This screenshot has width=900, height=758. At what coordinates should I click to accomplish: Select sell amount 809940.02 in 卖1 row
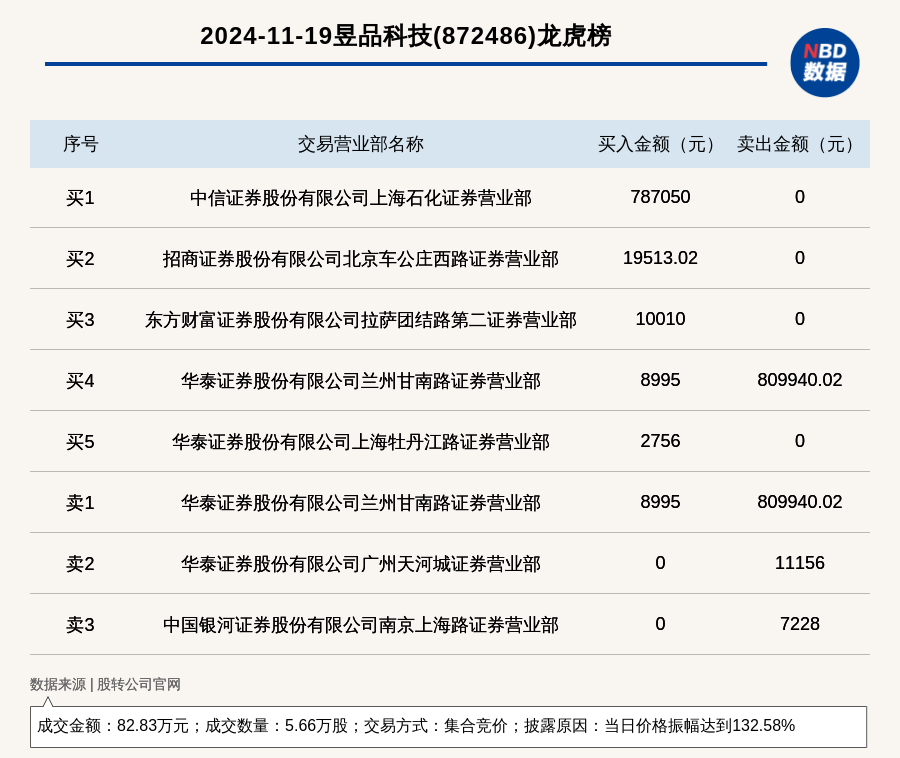point(800,502)
